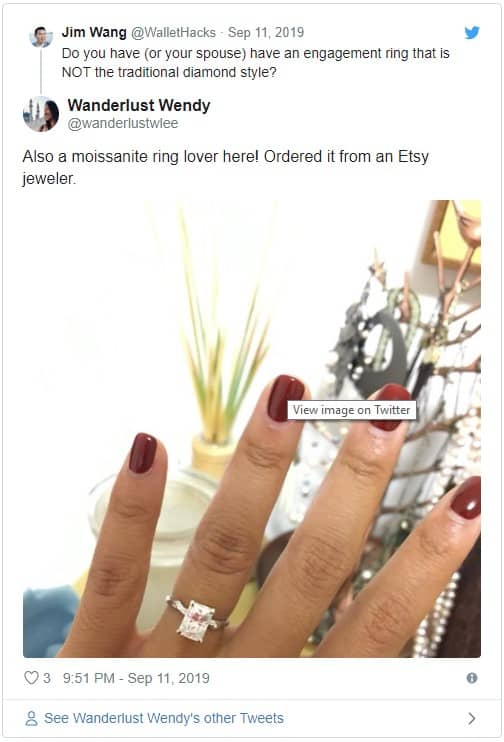This screenshot has width=504, height=742.
Task: Open the ring hand photo
Action: coord(252,429)
